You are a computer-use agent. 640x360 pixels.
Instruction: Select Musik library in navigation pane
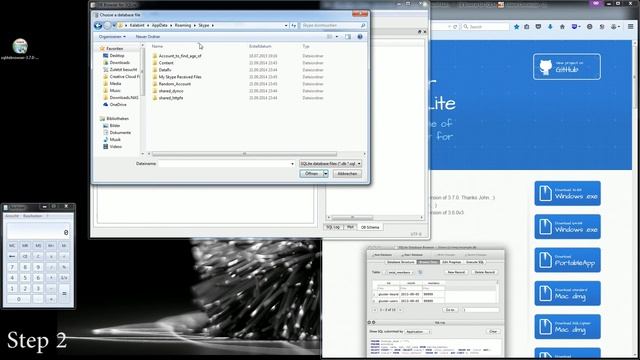click(115, 140)
